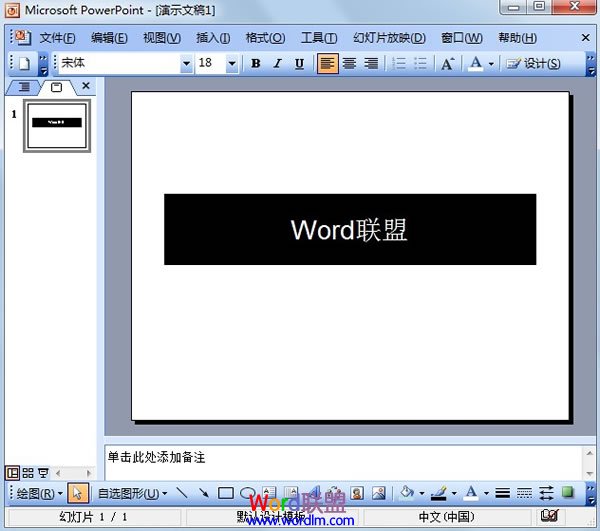Toggle bold formatting
Viewport: 600px width, 531px height.
click(x=256, y=64)
